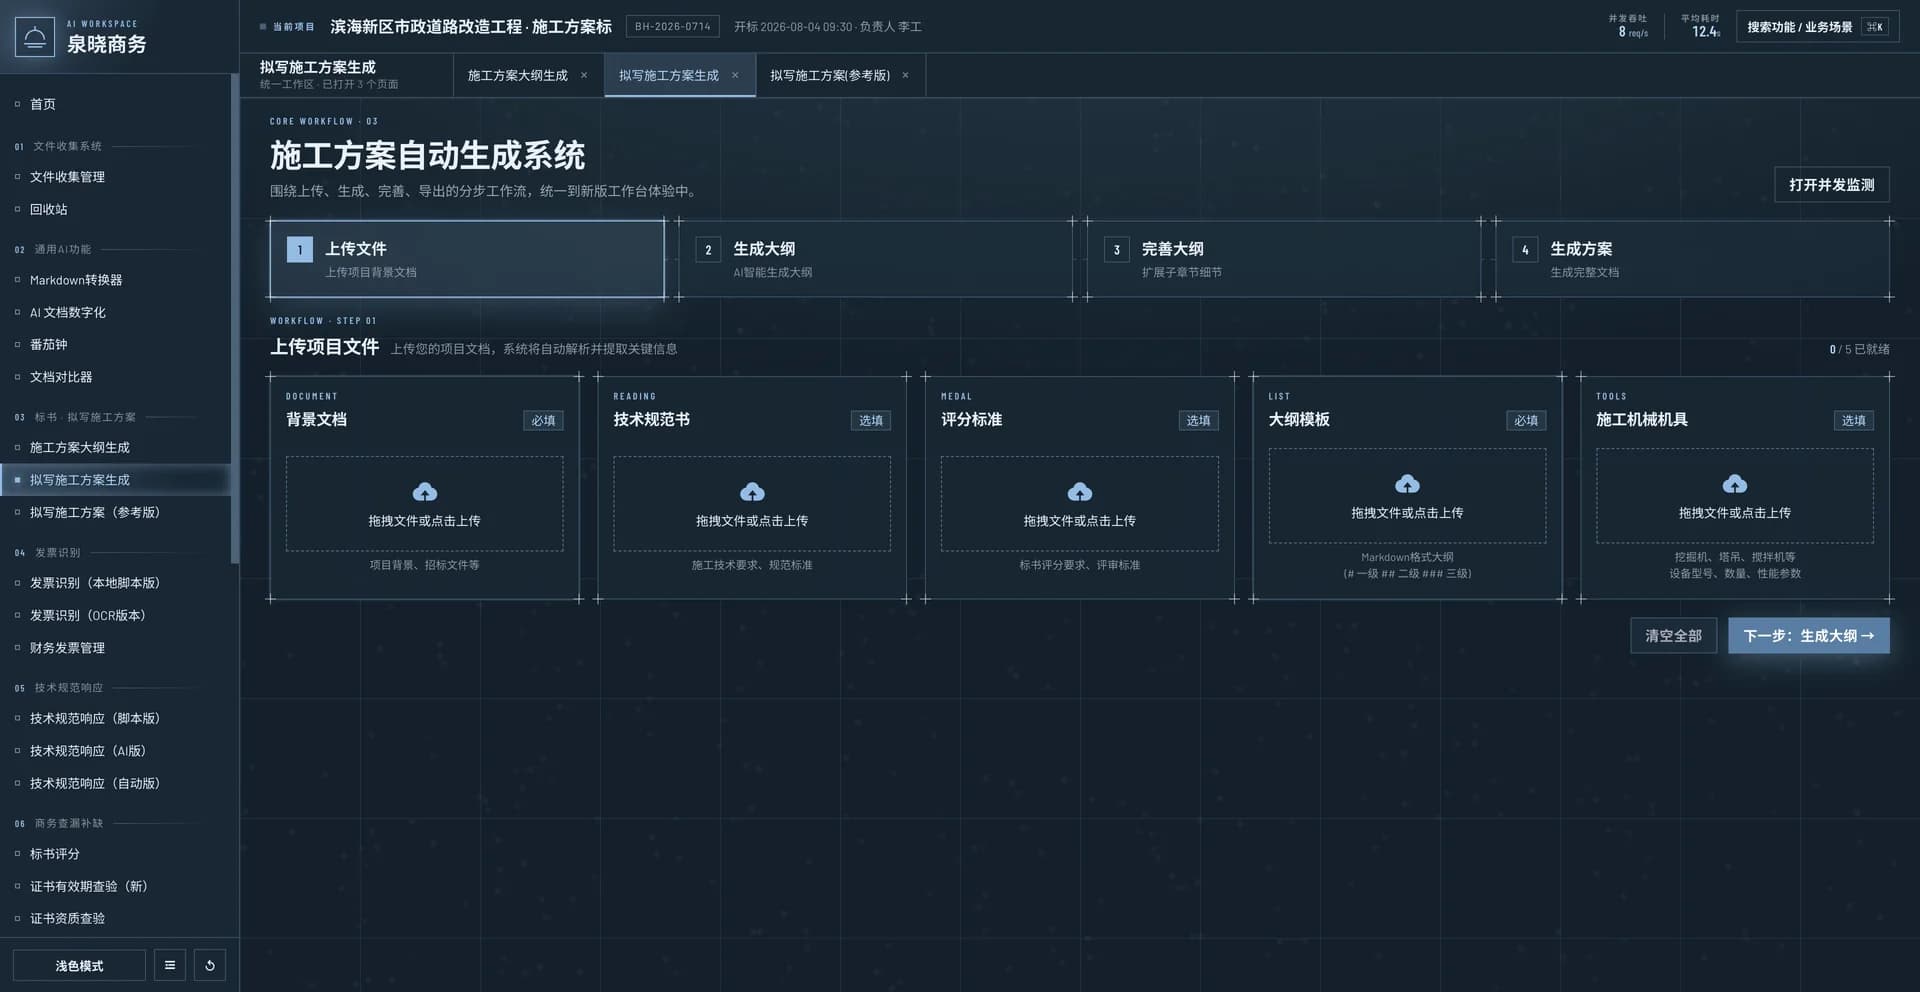Open AI 文档数字化 in sidebar
The image size is (1920, 992).
pos(115,312)
